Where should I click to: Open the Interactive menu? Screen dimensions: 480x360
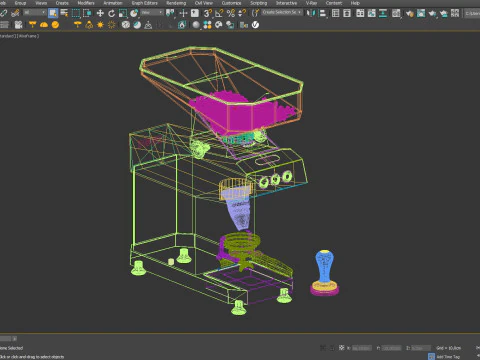(286, 3)
